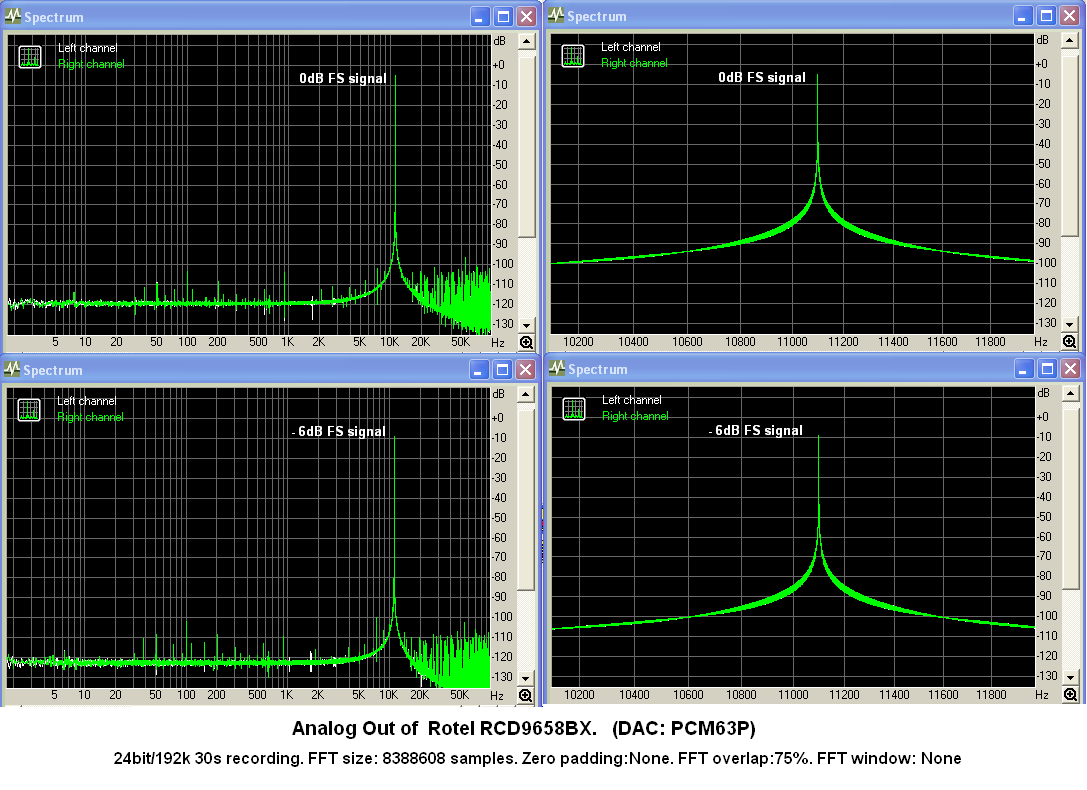Click vertical scrollbar thumb in -6dB FS 10200–11800 Hz window
The image size is (1087, 790).
pos(1070,499)
